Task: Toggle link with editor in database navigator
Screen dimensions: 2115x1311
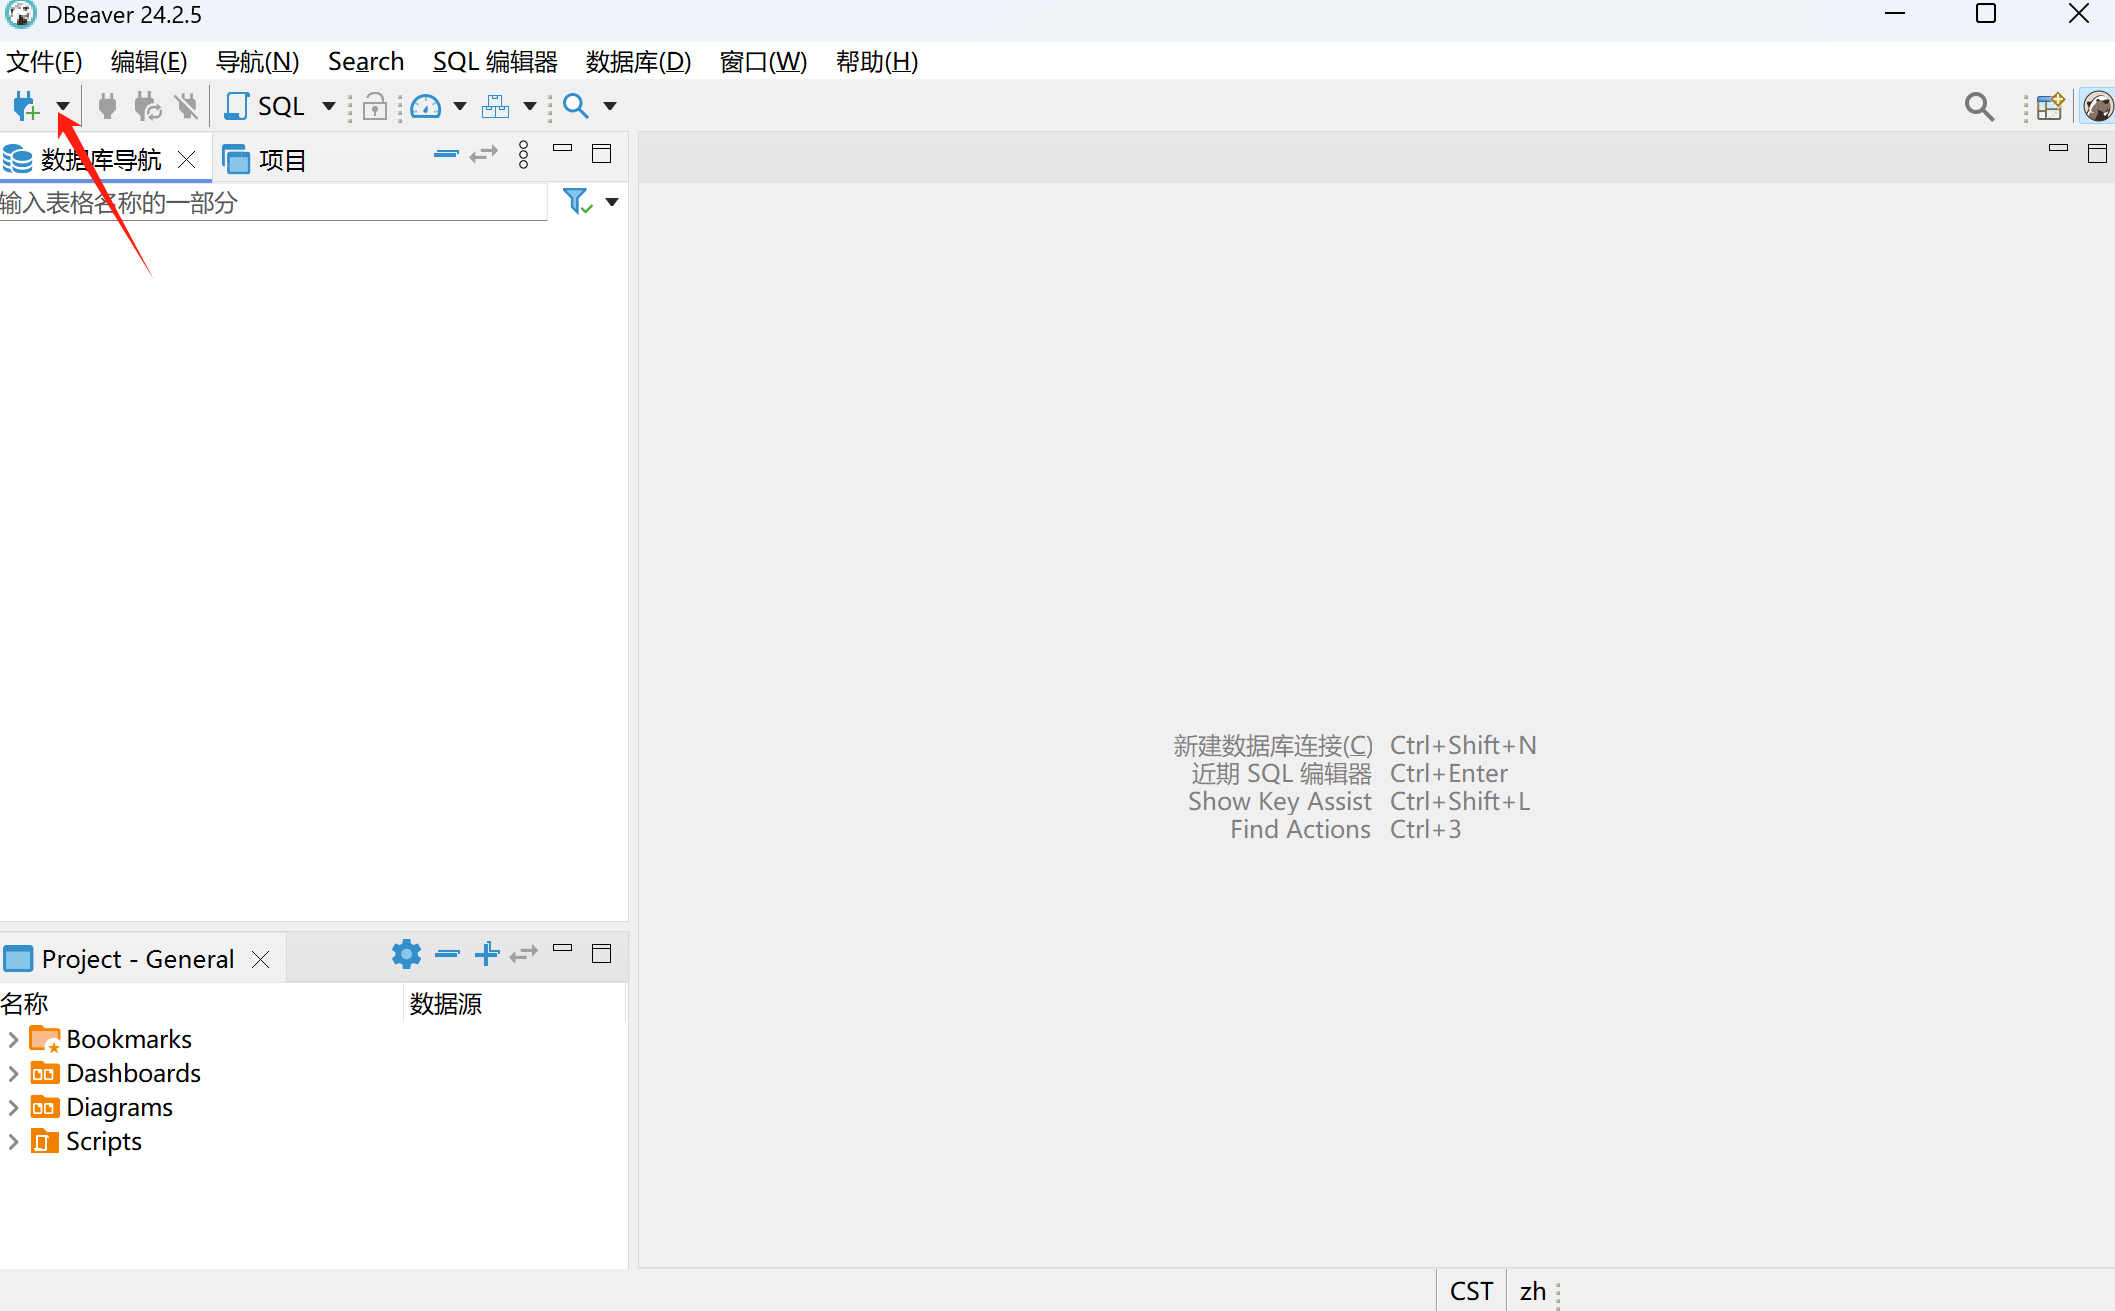Action: pyautogui.click(x=484, y=154)
